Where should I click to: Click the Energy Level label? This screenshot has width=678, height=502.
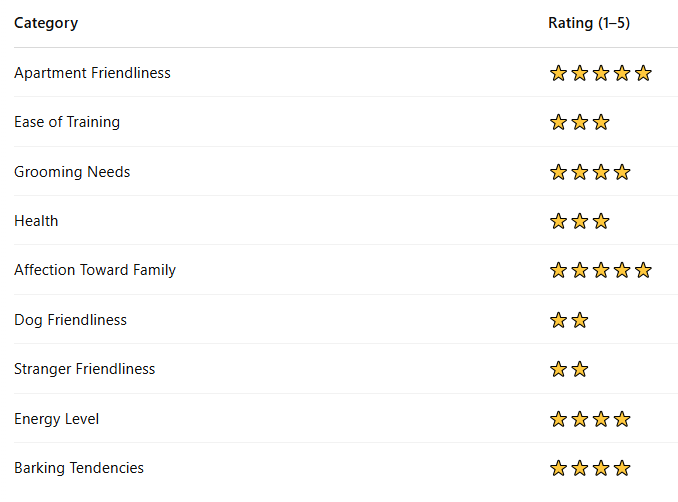56,419
